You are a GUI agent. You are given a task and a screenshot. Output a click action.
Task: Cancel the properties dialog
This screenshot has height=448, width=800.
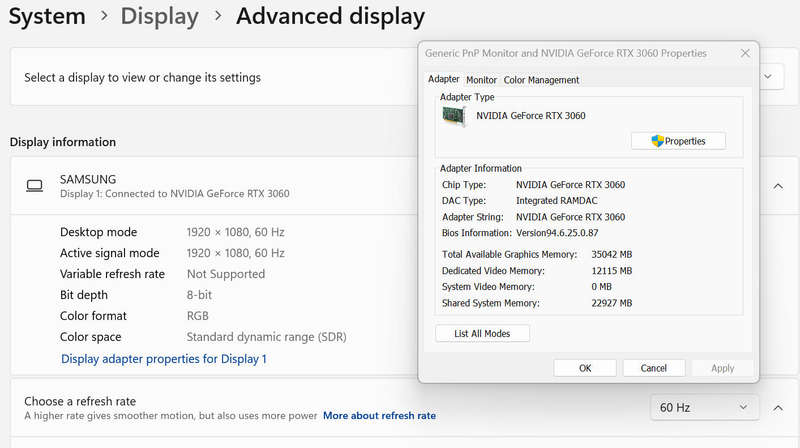pos(654,368)
